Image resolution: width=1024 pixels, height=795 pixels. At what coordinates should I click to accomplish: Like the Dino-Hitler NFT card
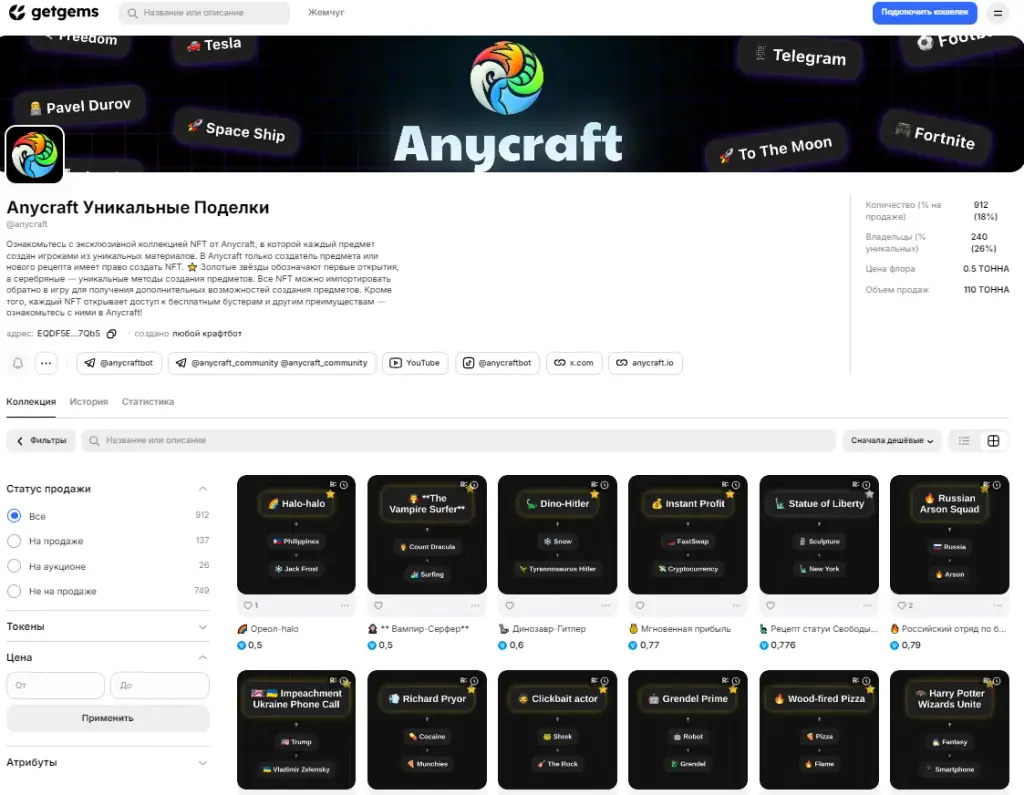(509, 606)
